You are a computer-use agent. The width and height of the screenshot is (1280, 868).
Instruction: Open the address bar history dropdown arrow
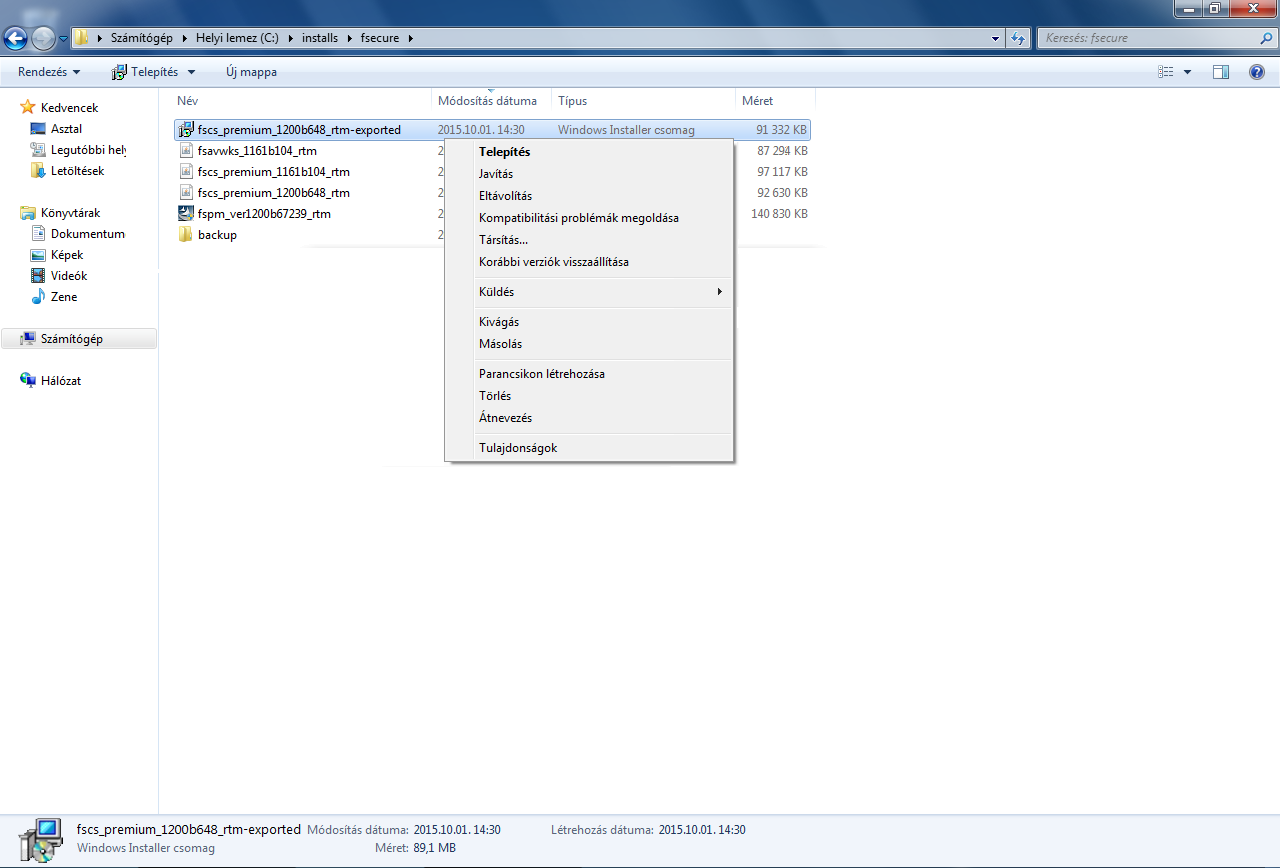[995, 38]
